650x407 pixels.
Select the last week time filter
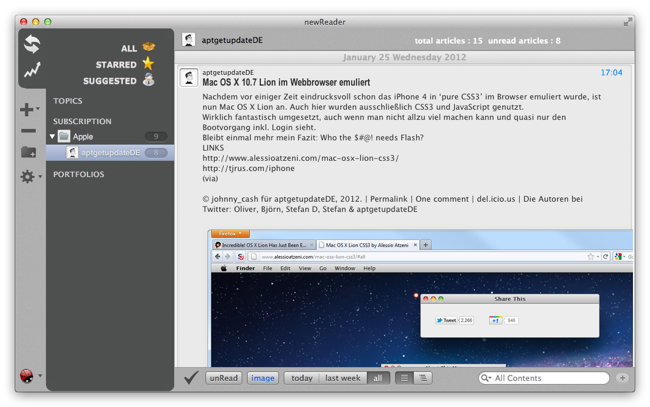pyautogui.click(x=343, y=378)
